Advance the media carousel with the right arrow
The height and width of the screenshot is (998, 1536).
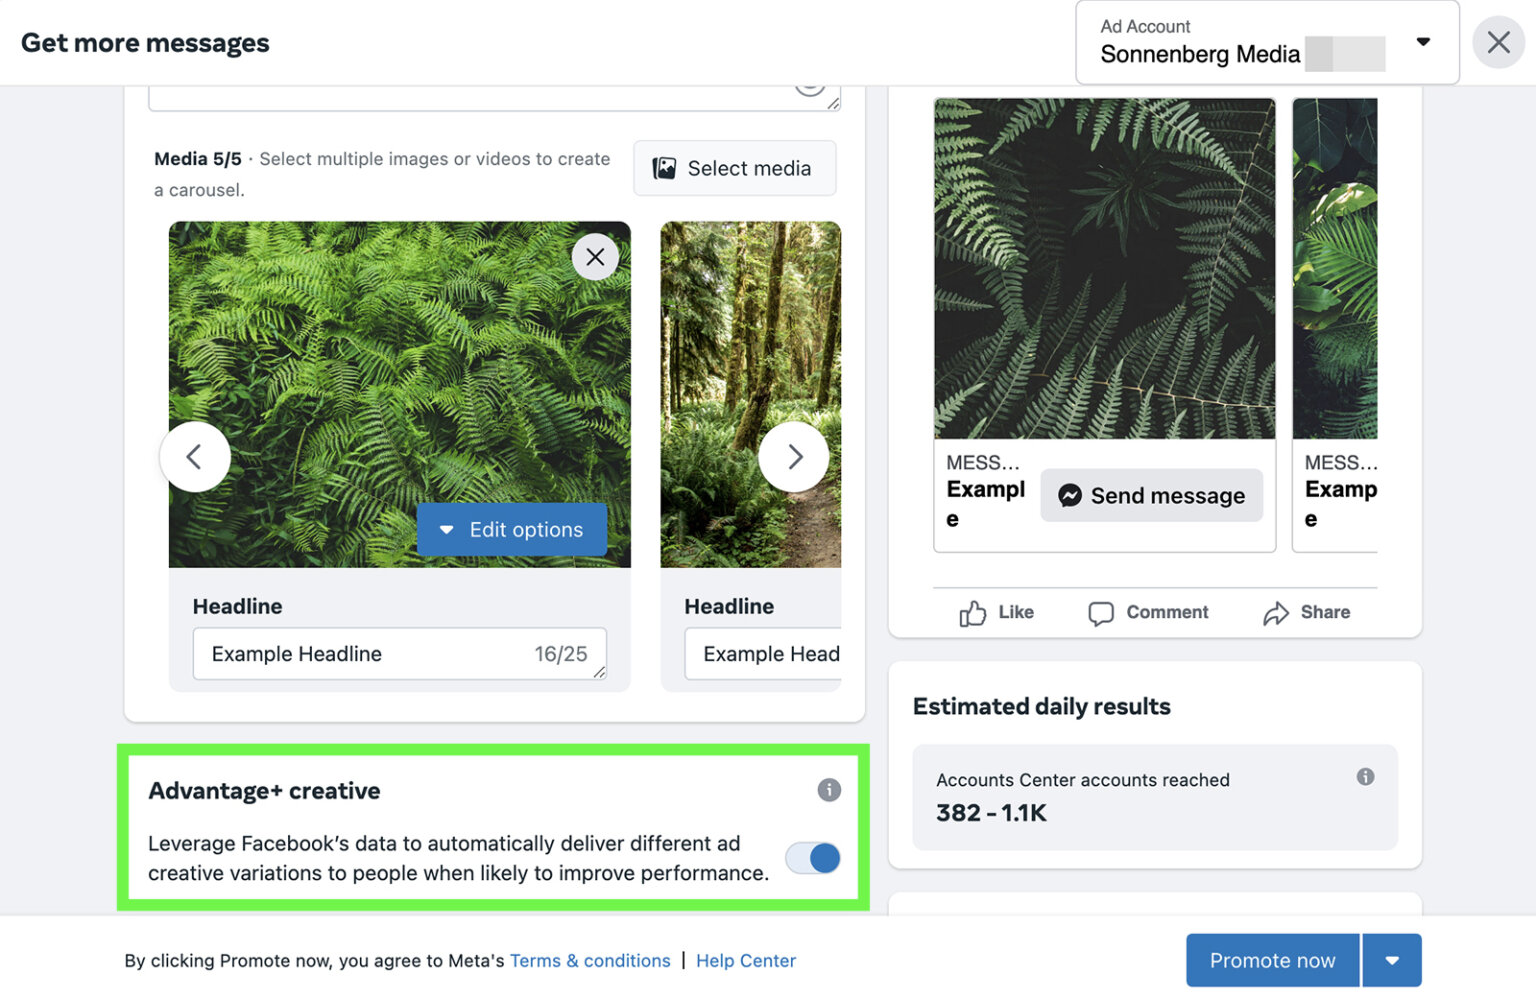[794, 456]
